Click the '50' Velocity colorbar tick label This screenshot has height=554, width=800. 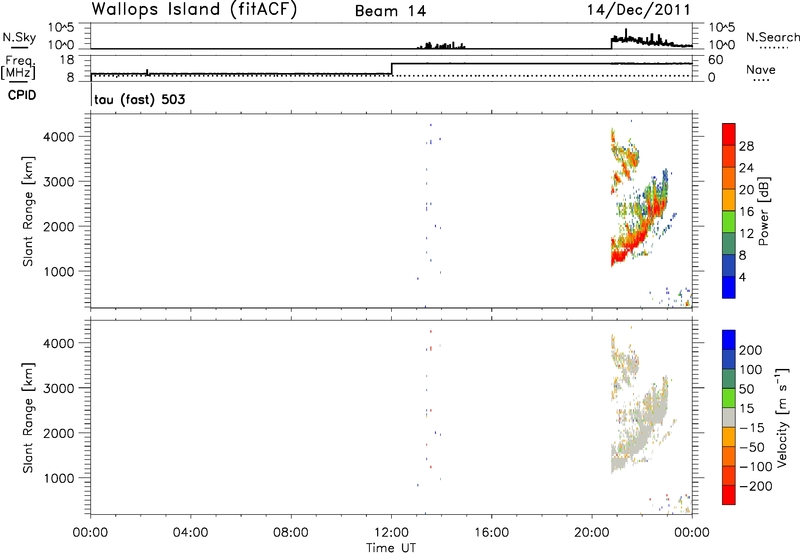[746, 389]
